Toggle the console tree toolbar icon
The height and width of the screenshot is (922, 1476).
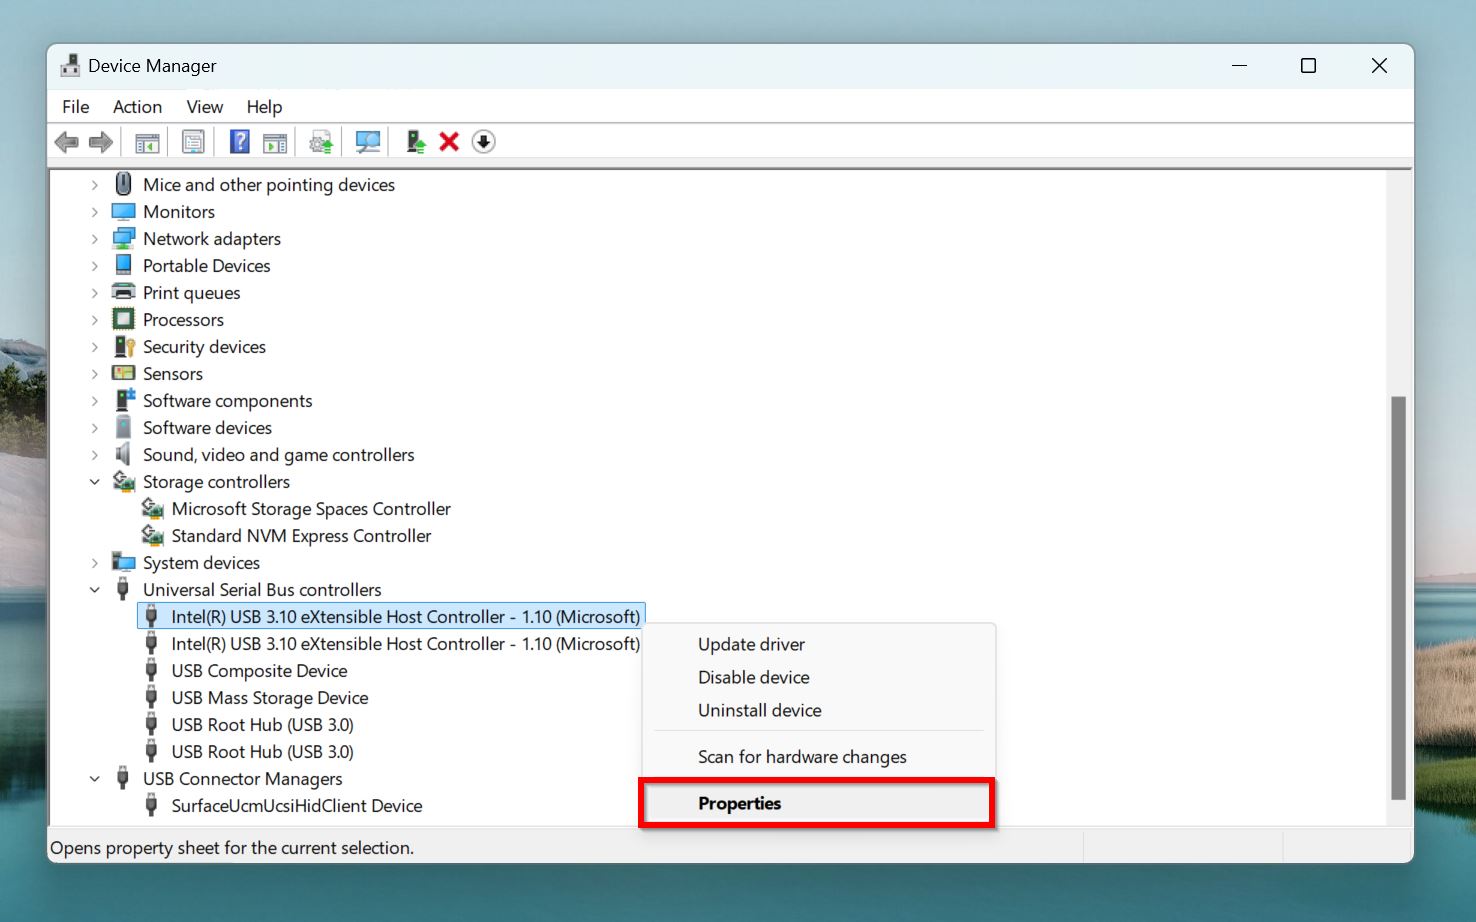(x=147, y=142)
